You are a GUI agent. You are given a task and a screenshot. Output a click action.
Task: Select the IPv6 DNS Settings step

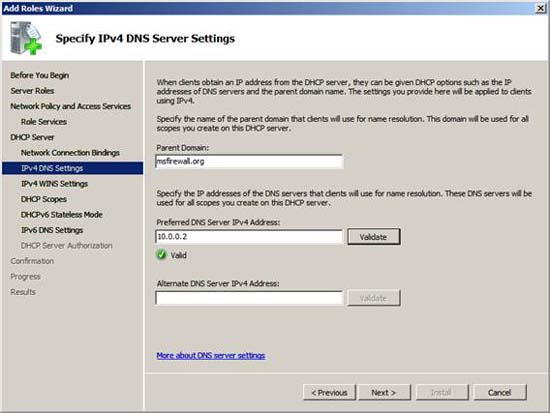tap(52, 230)
